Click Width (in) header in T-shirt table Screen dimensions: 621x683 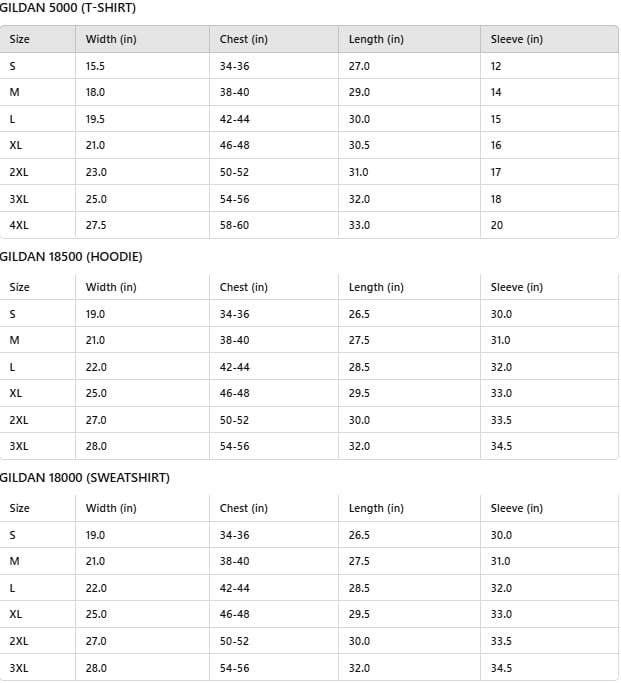point(111,40)
